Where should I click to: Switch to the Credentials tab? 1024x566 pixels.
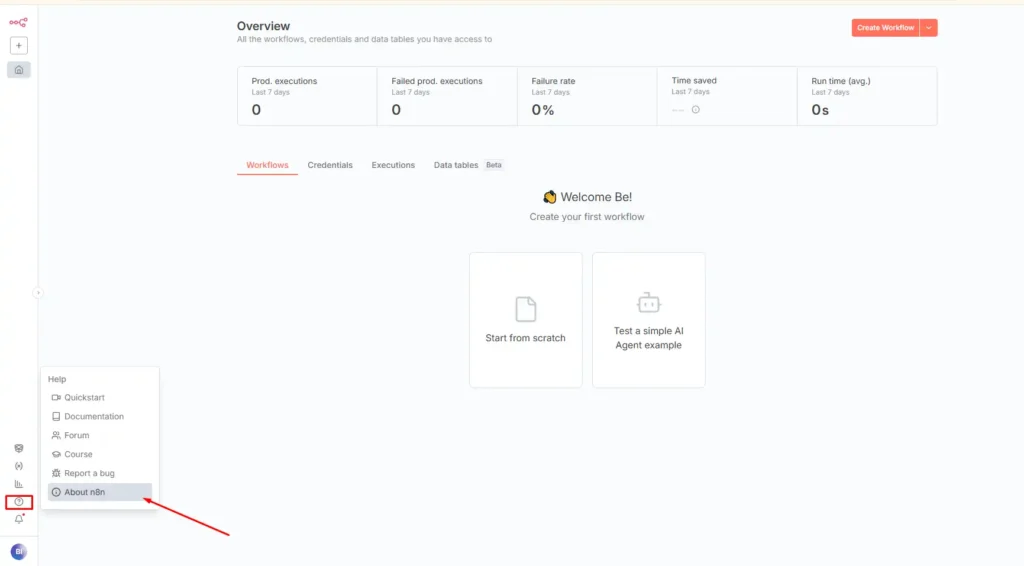pos(330,165)
